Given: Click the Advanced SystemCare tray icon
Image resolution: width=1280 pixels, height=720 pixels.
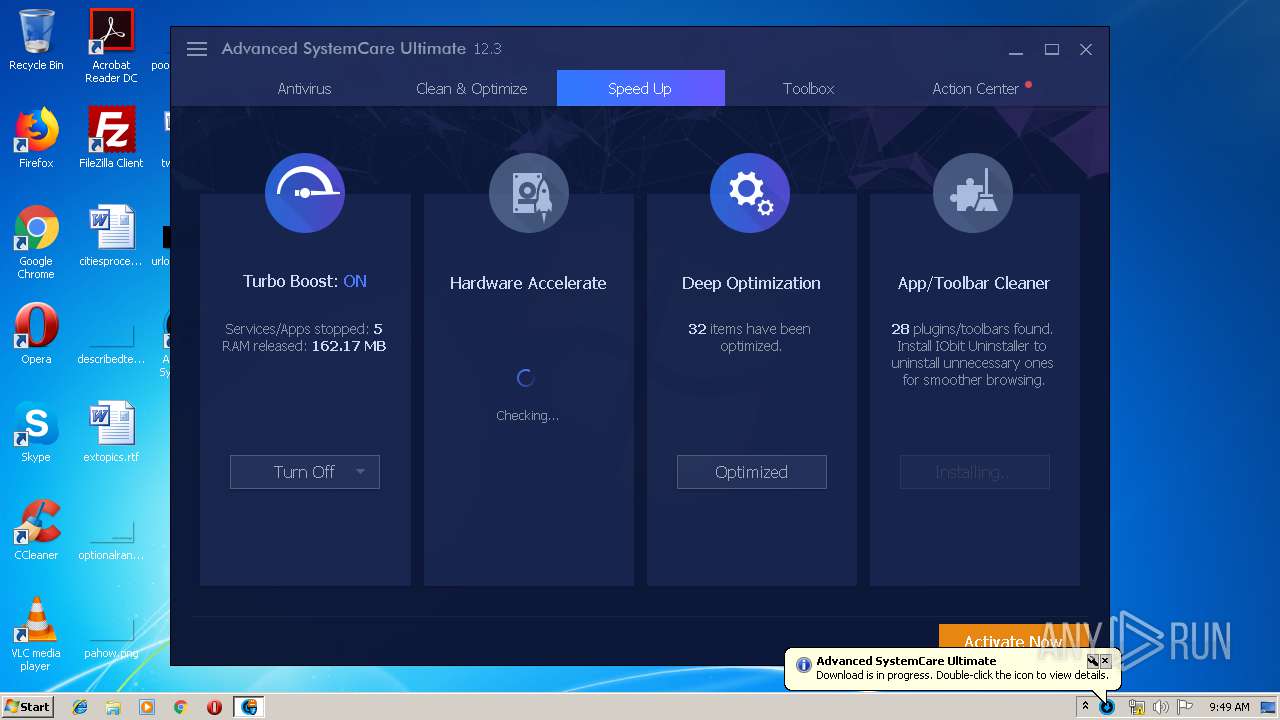Looking at the screenshot, I should tap(1107, 707).
